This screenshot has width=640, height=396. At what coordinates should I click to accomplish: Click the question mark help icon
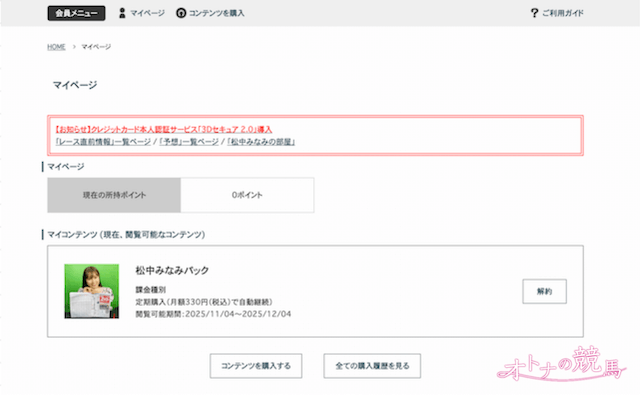click(x=534, y=13)
